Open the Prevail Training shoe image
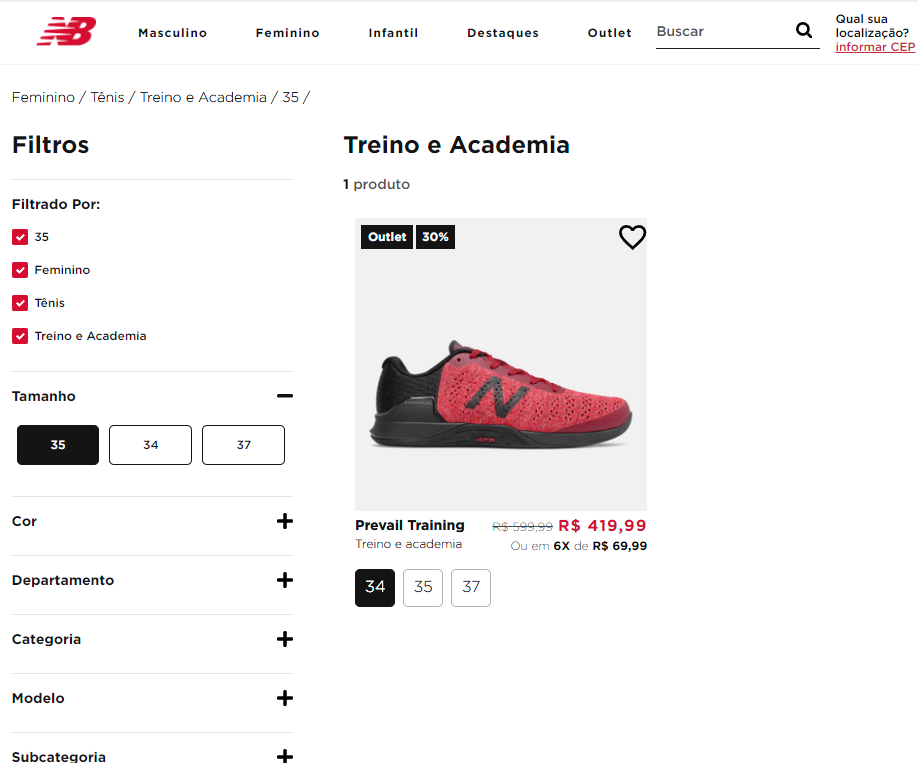 pos(501,390)
